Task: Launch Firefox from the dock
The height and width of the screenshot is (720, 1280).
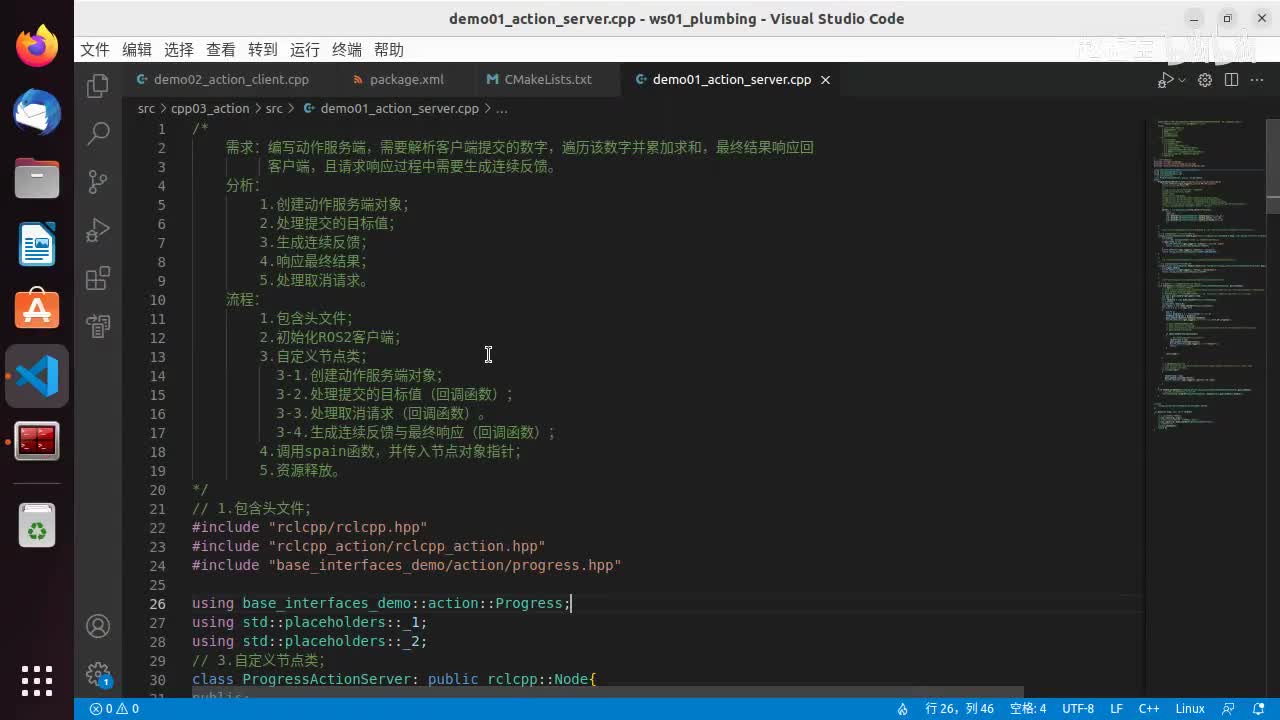Action: click(37, 46)
